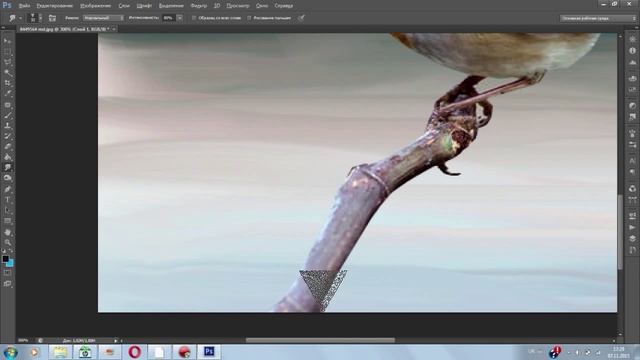Select the Crop tool

point(7,83)
